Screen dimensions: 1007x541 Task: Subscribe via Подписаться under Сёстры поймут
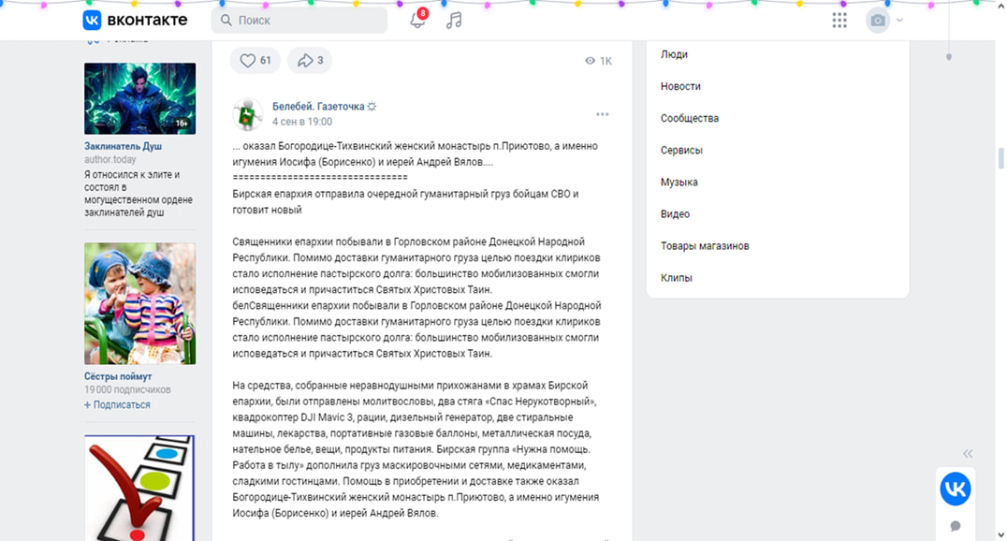[121, 405]
